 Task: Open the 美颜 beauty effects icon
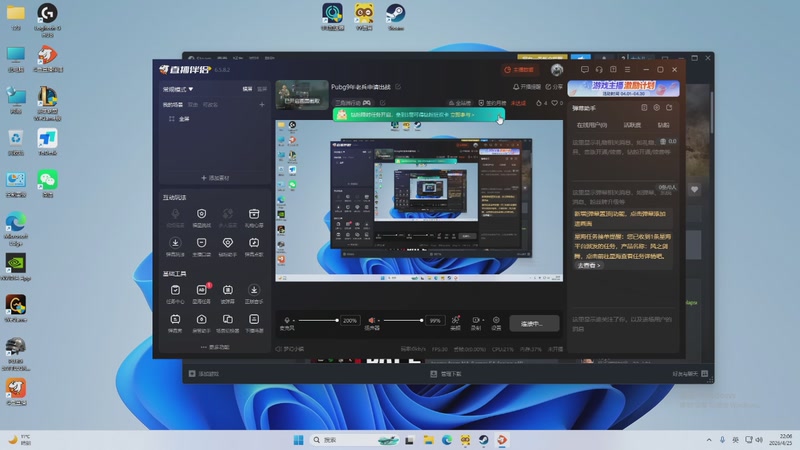456,320
